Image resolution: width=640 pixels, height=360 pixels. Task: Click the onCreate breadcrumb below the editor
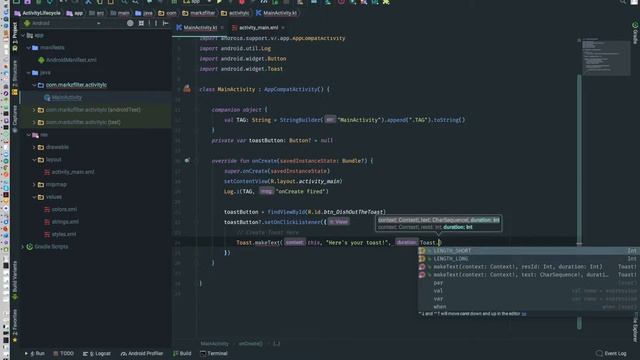point(250,344)
